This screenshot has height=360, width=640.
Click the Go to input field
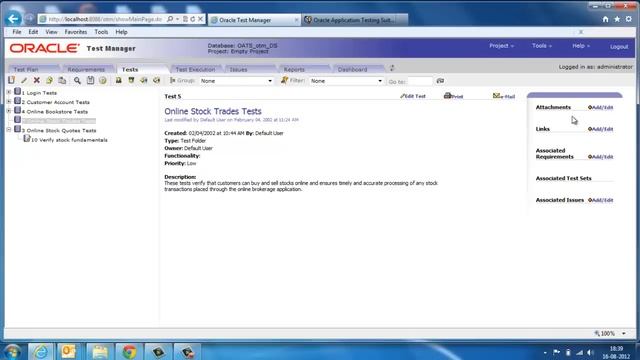coord(420,81)
